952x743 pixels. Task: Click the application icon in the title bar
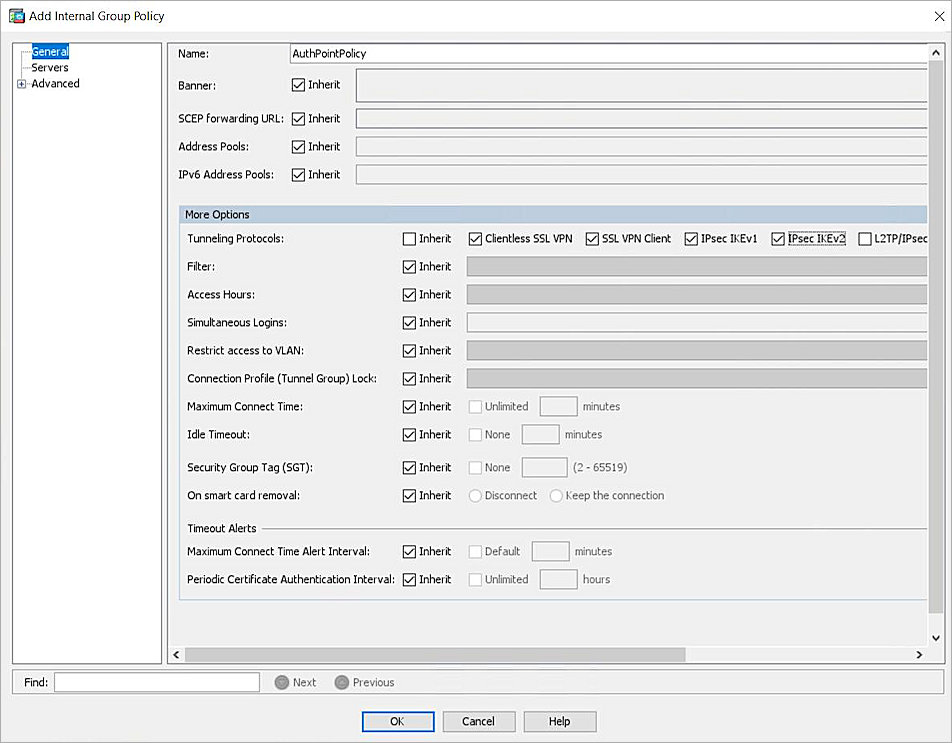[15, 15]
